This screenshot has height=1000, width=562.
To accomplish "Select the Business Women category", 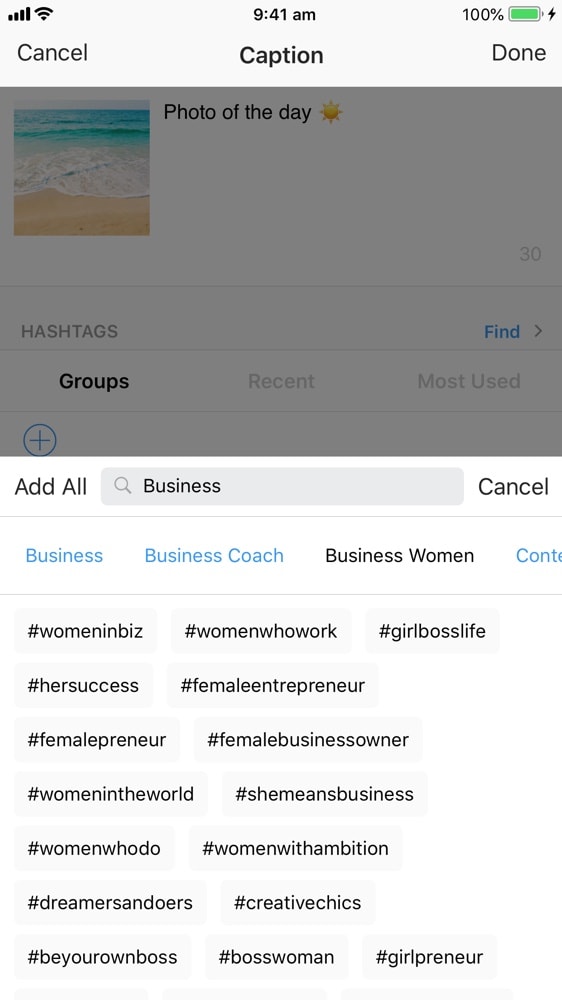I will [399, 555].
